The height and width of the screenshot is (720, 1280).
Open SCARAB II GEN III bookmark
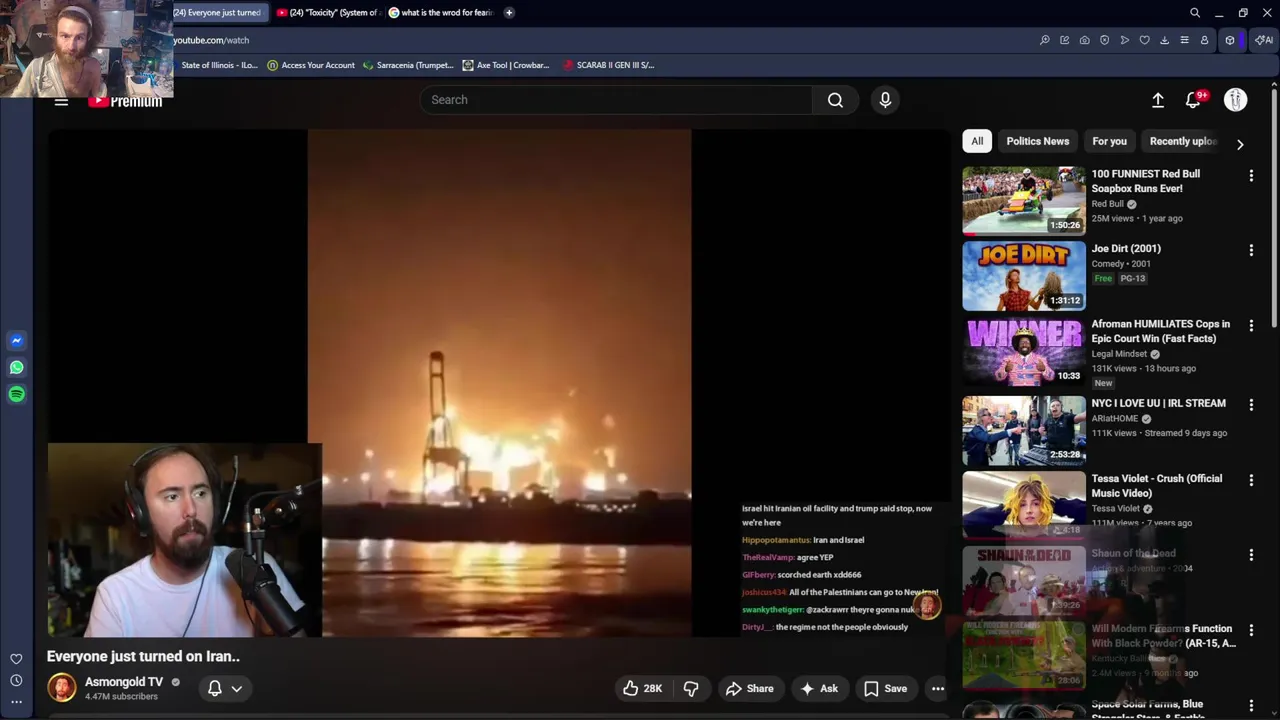coord(609,65)
